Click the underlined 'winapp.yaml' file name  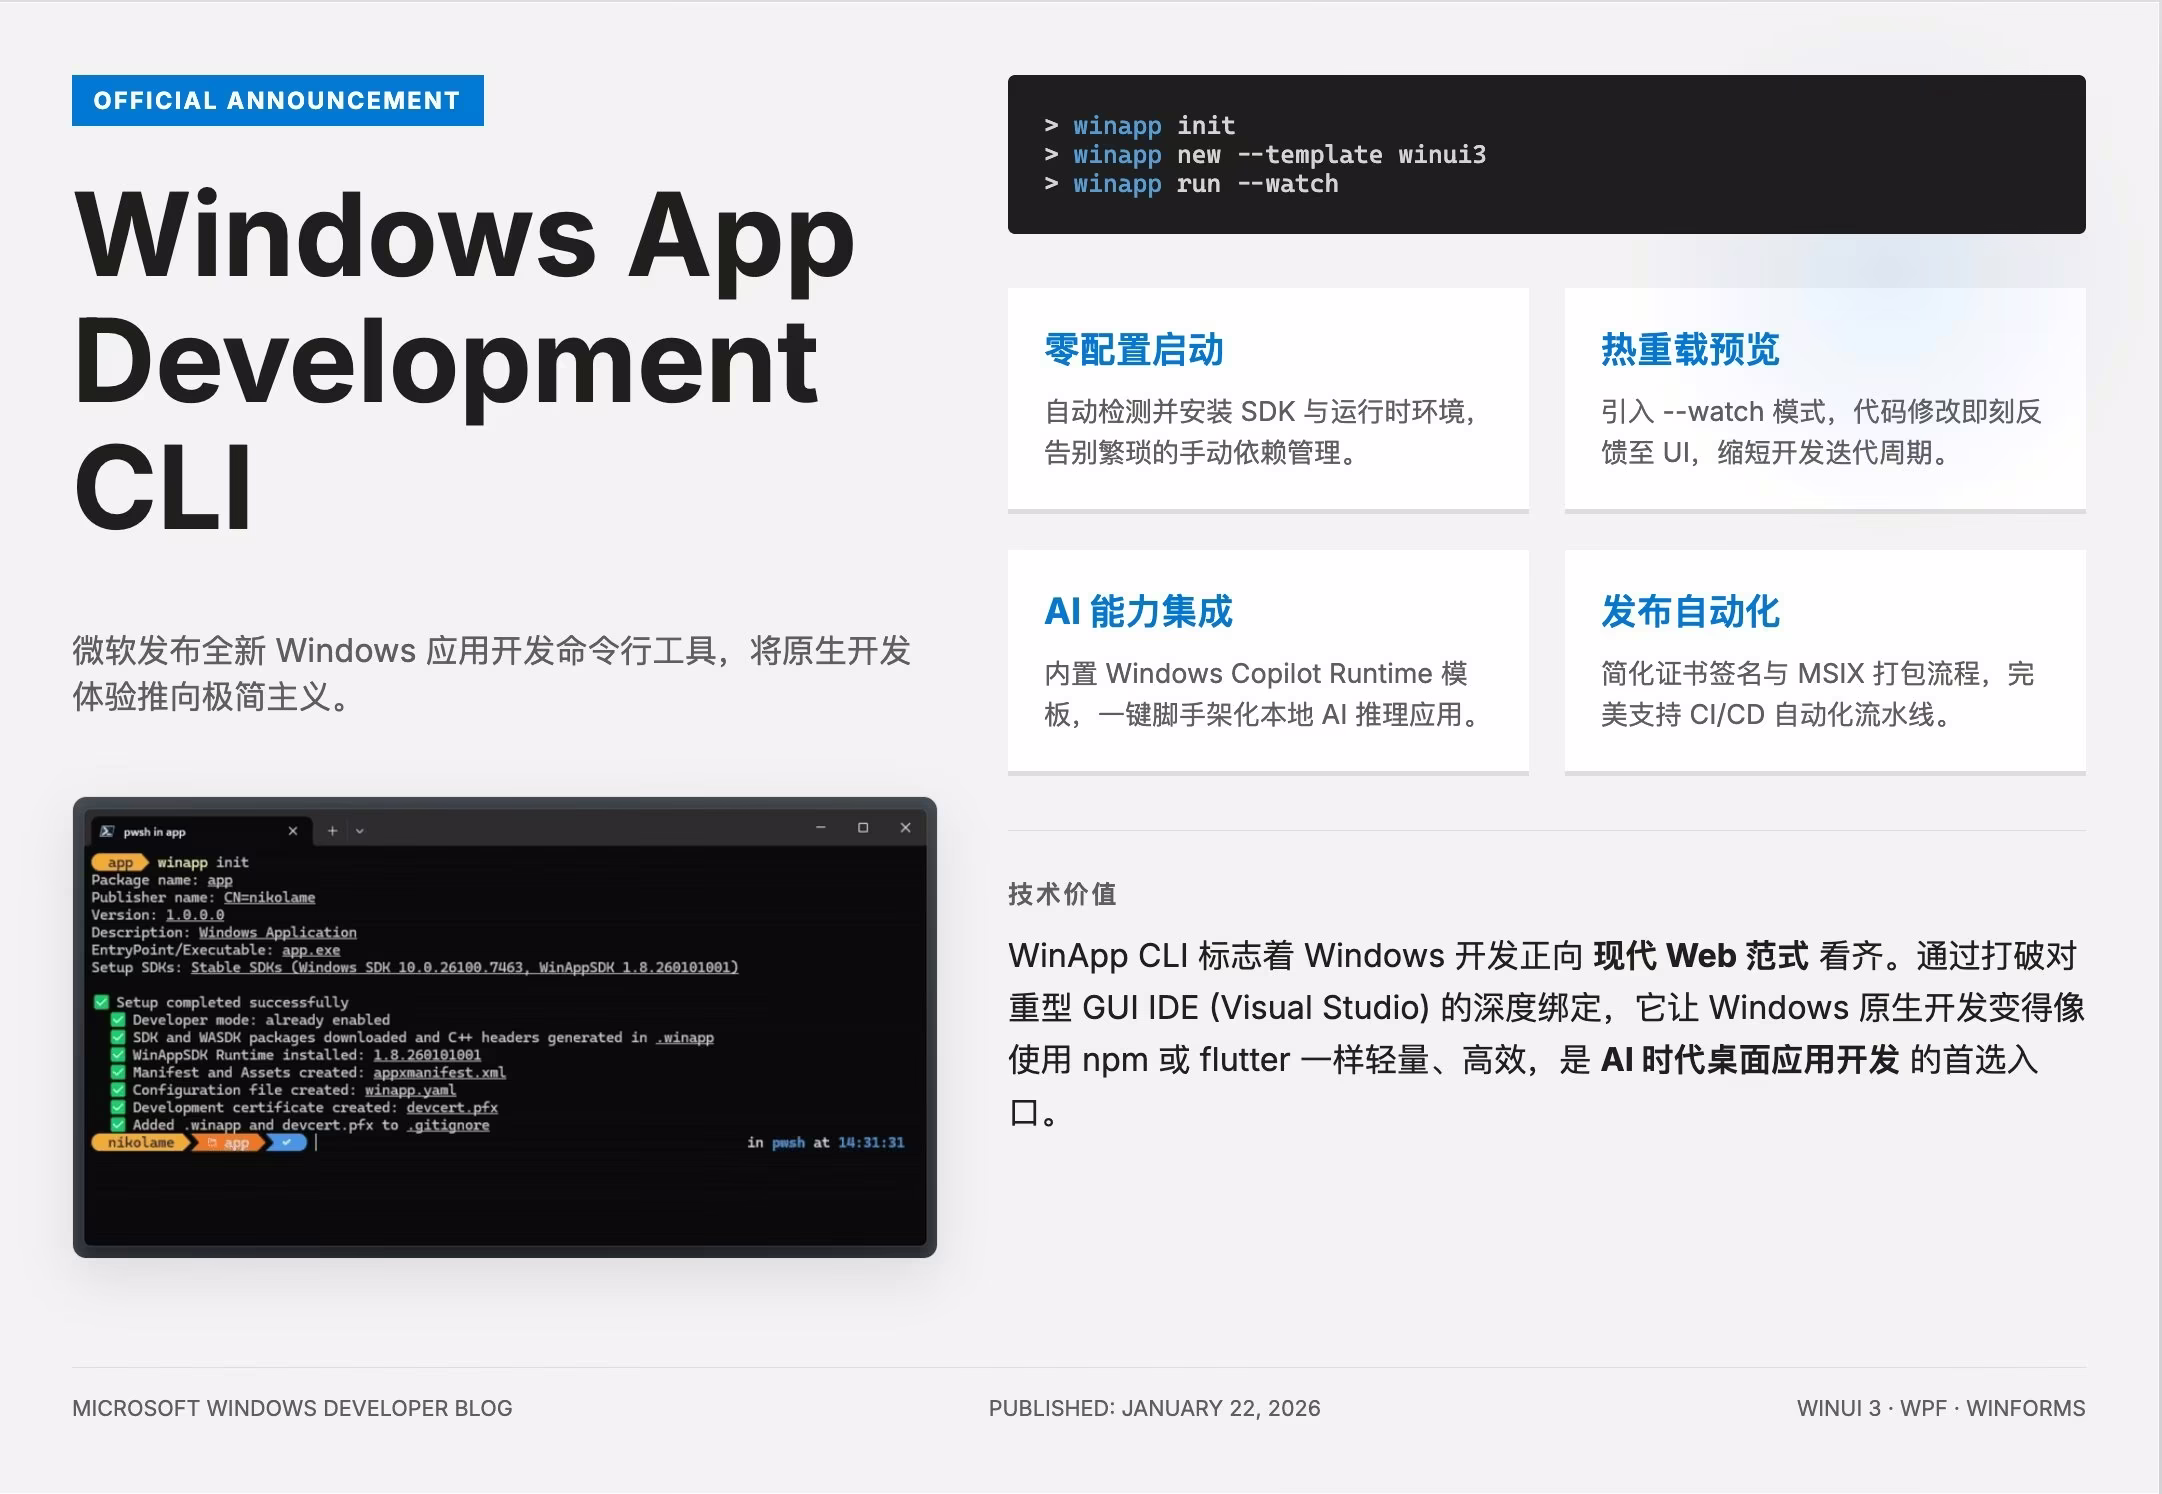click(x=410, y=1089)
